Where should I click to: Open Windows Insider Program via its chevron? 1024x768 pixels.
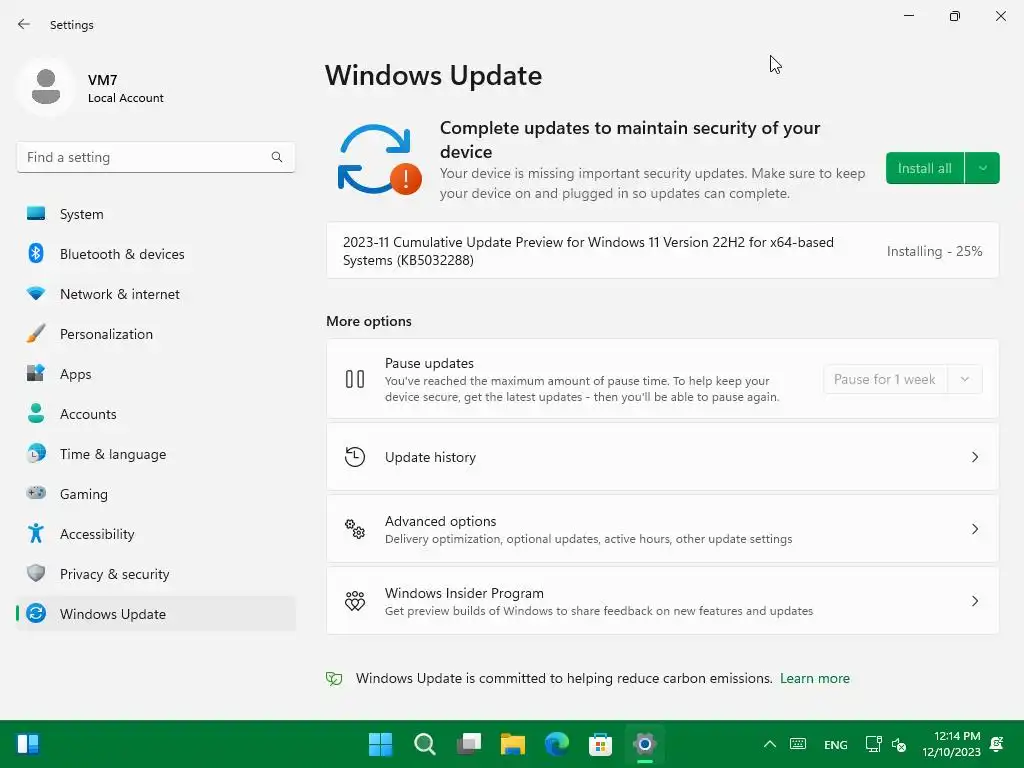[974, 601]
